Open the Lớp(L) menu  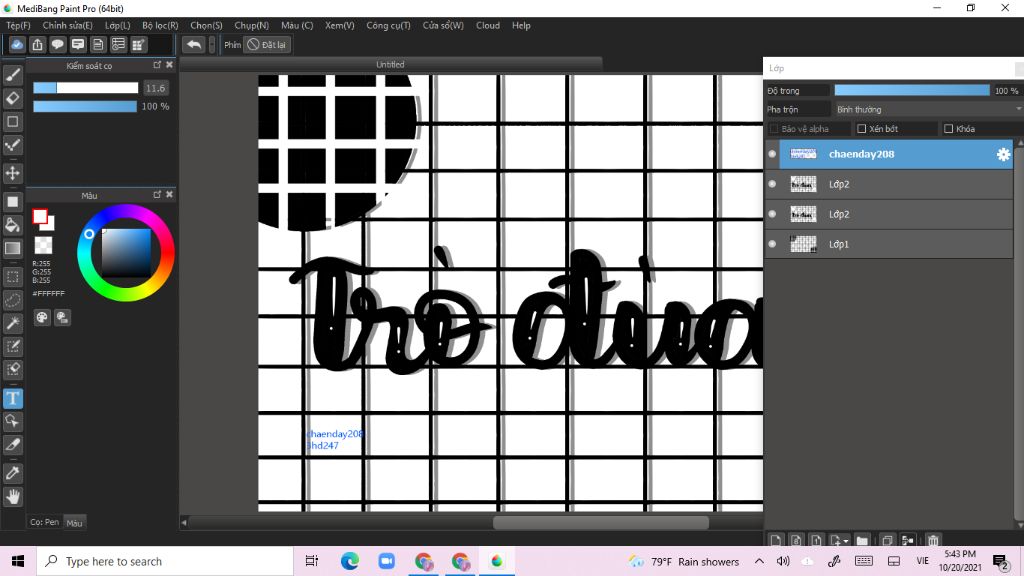118,25
